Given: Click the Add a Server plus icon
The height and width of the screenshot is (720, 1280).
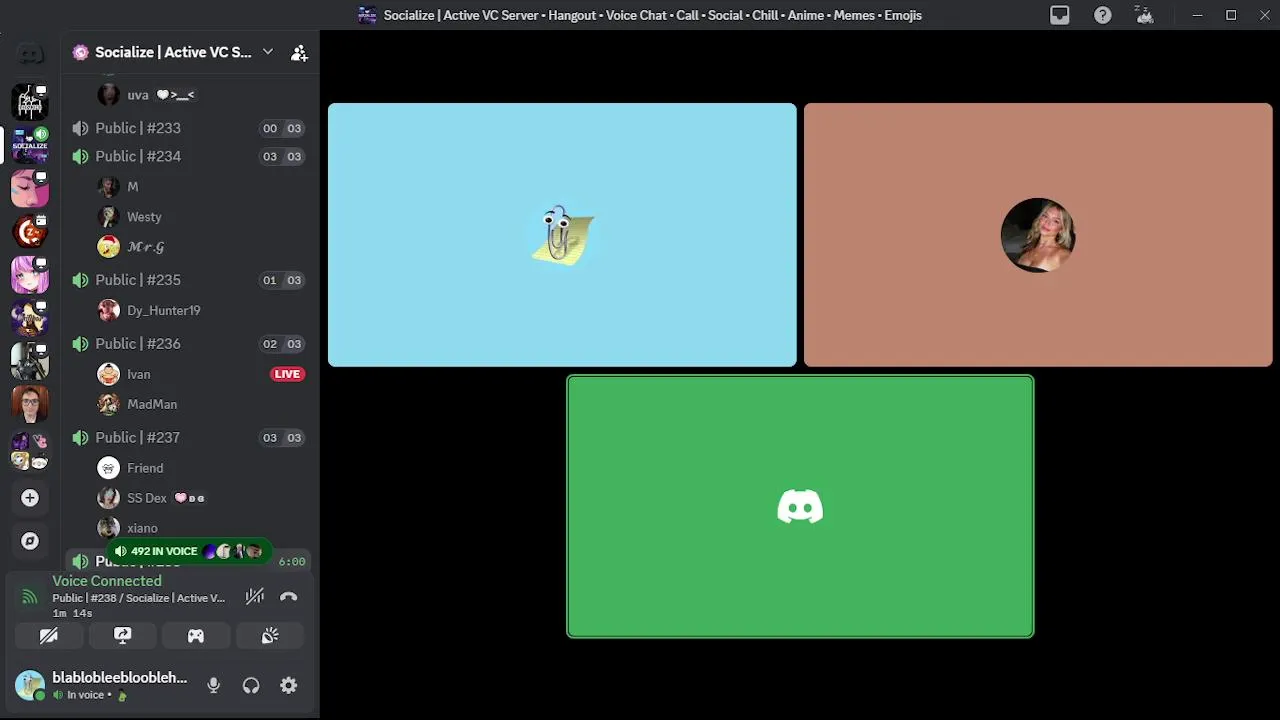Looking at the screenshot, I should [x=30, y=498].
